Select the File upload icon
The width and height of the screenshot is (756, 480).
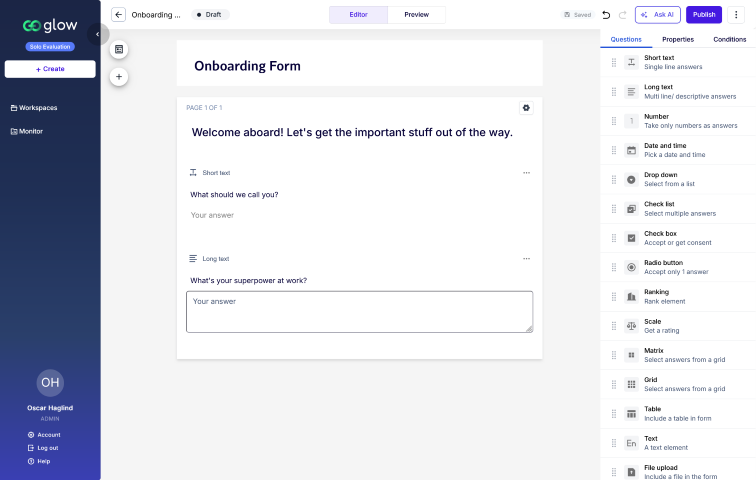click(631, 472)
